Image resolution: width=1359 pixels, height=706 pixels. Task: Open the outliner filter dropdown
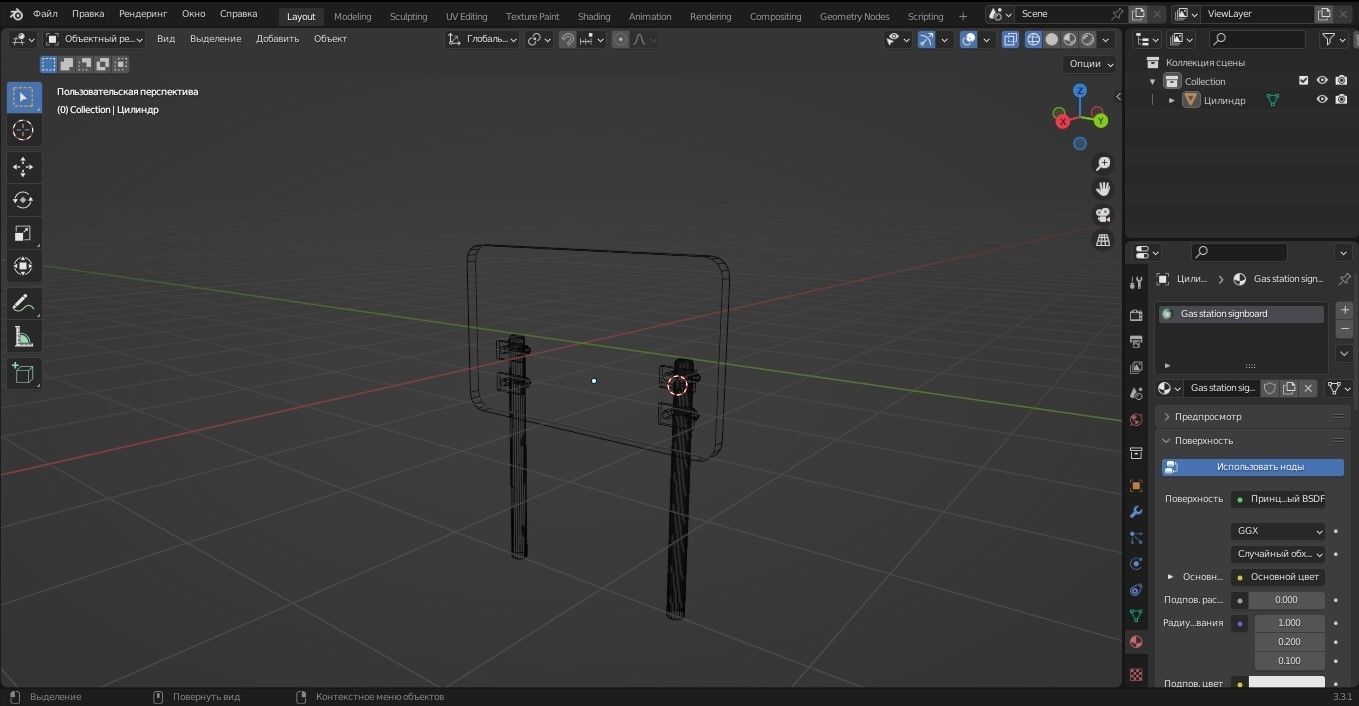(x=1334, y=39)
